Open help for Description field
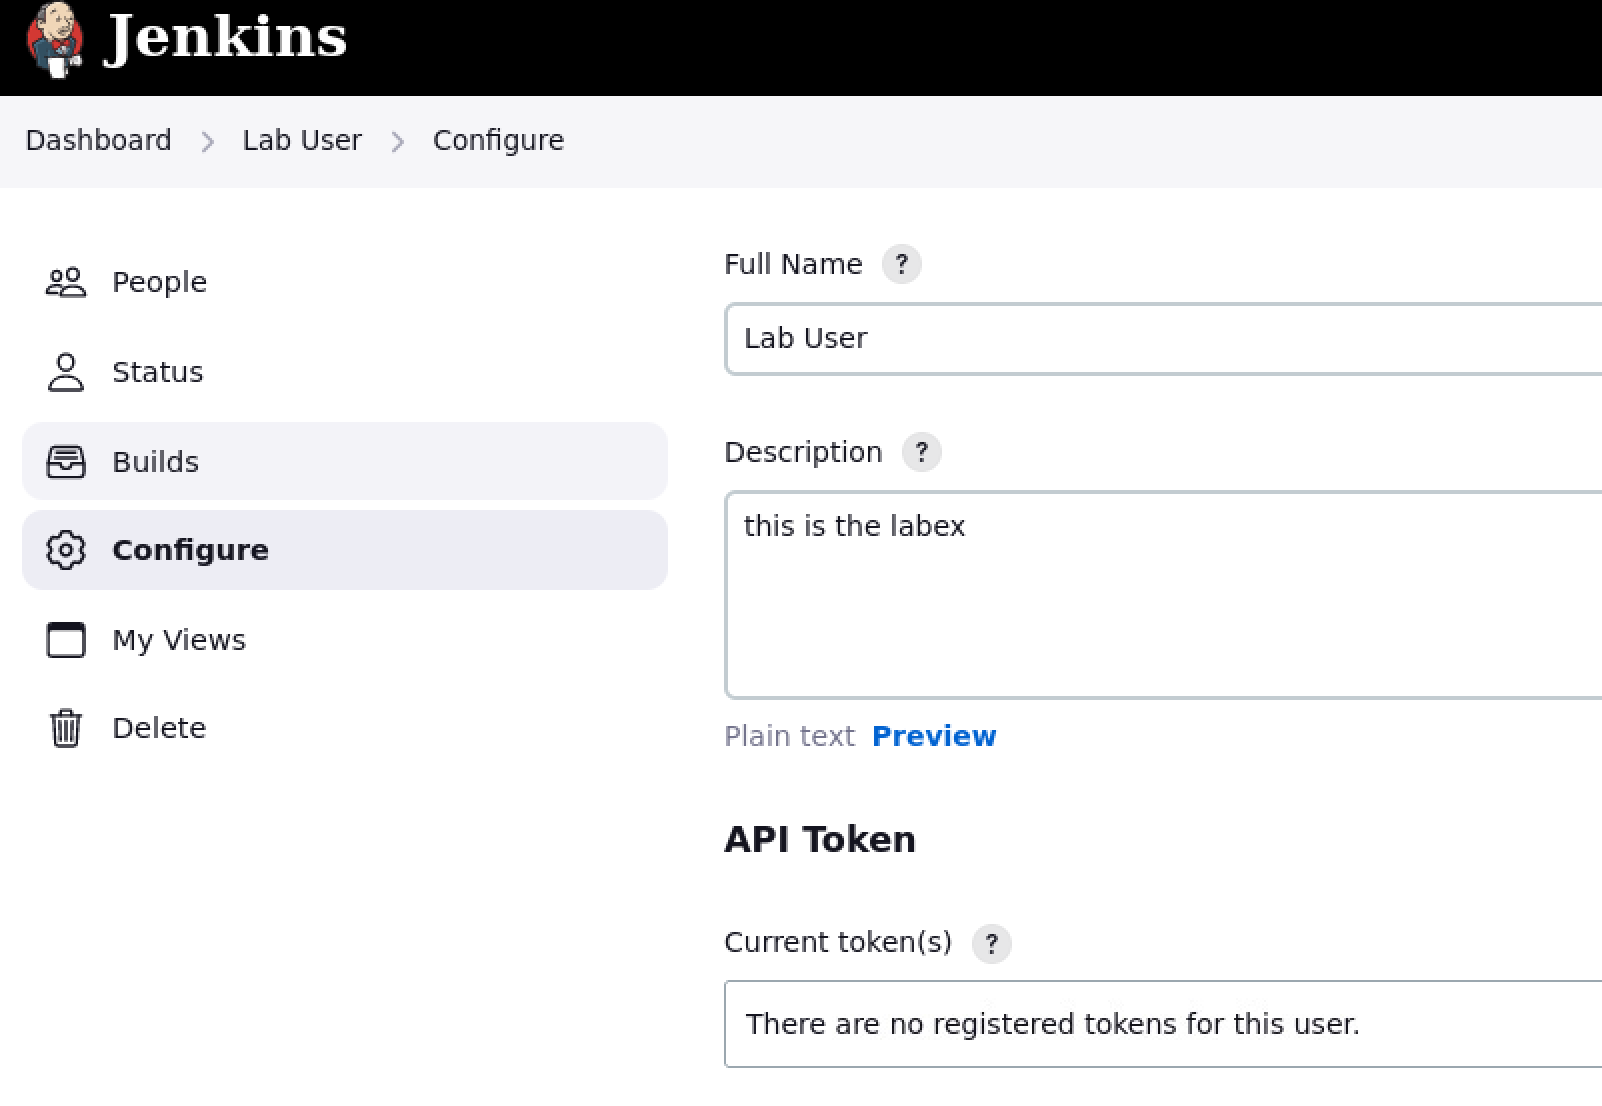This screenshot has height=1106, width=1602. coord(921,452)
